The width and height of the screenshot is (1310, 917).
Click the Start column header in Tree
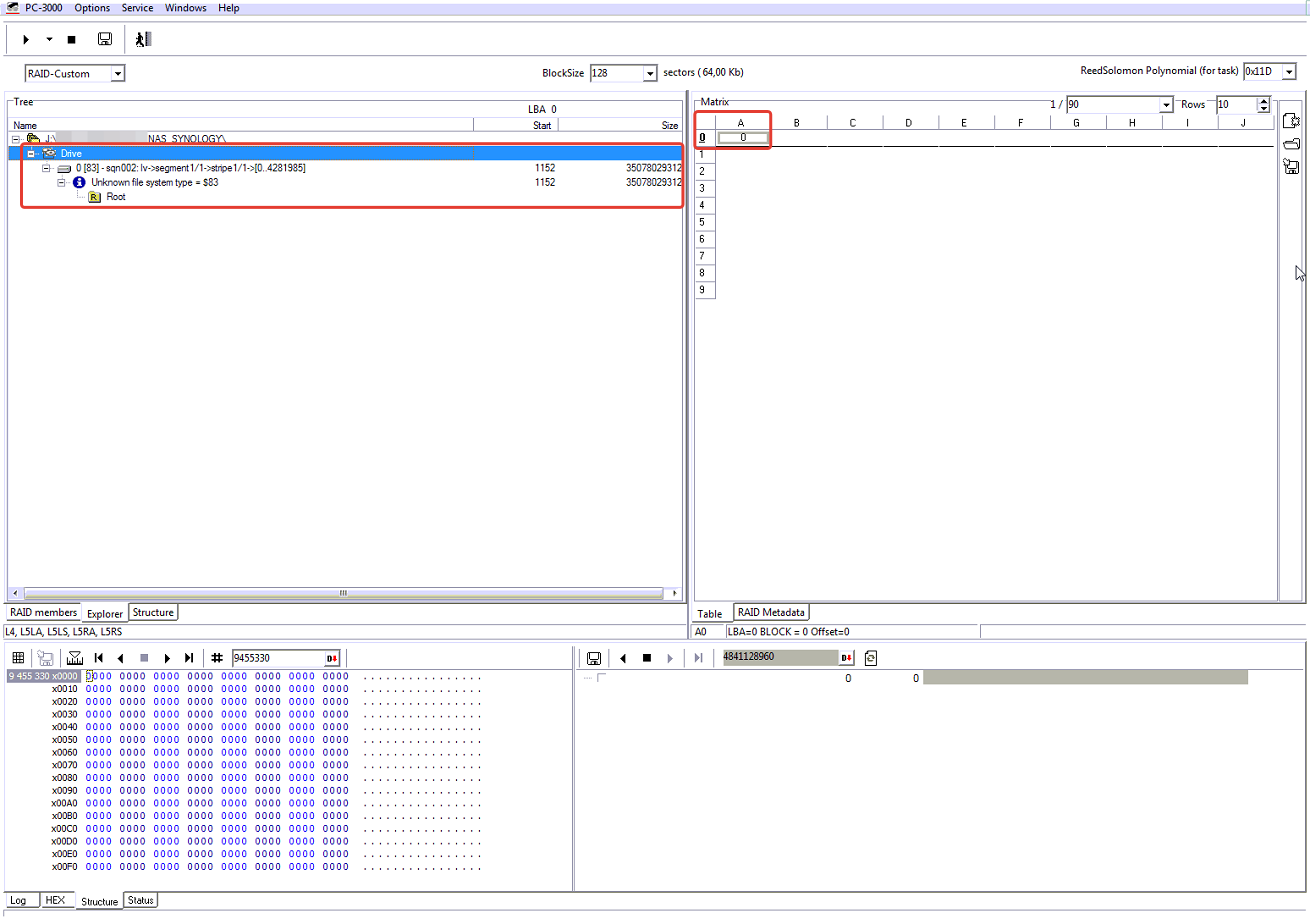click(515, 125)
